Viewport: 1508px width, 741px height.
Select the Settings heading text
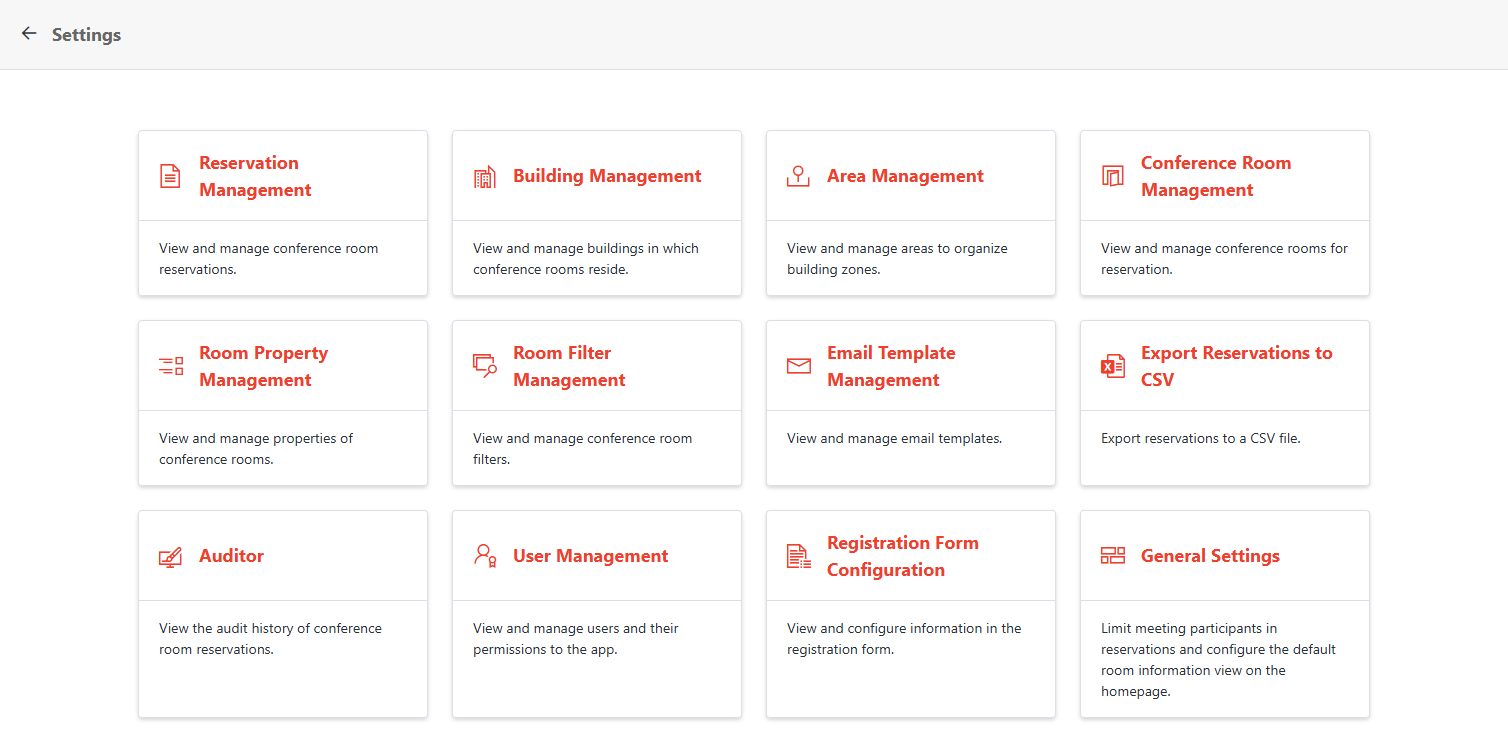tap(86, 34)
